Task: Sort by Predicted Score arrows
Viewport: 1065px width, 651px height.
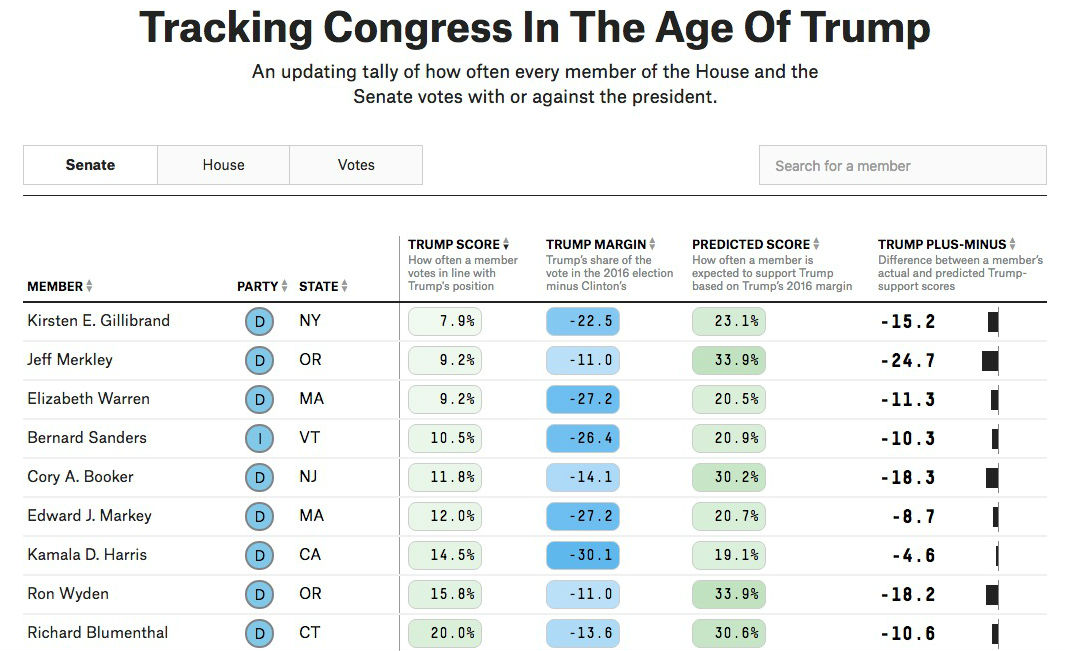Action: (816, 244)
